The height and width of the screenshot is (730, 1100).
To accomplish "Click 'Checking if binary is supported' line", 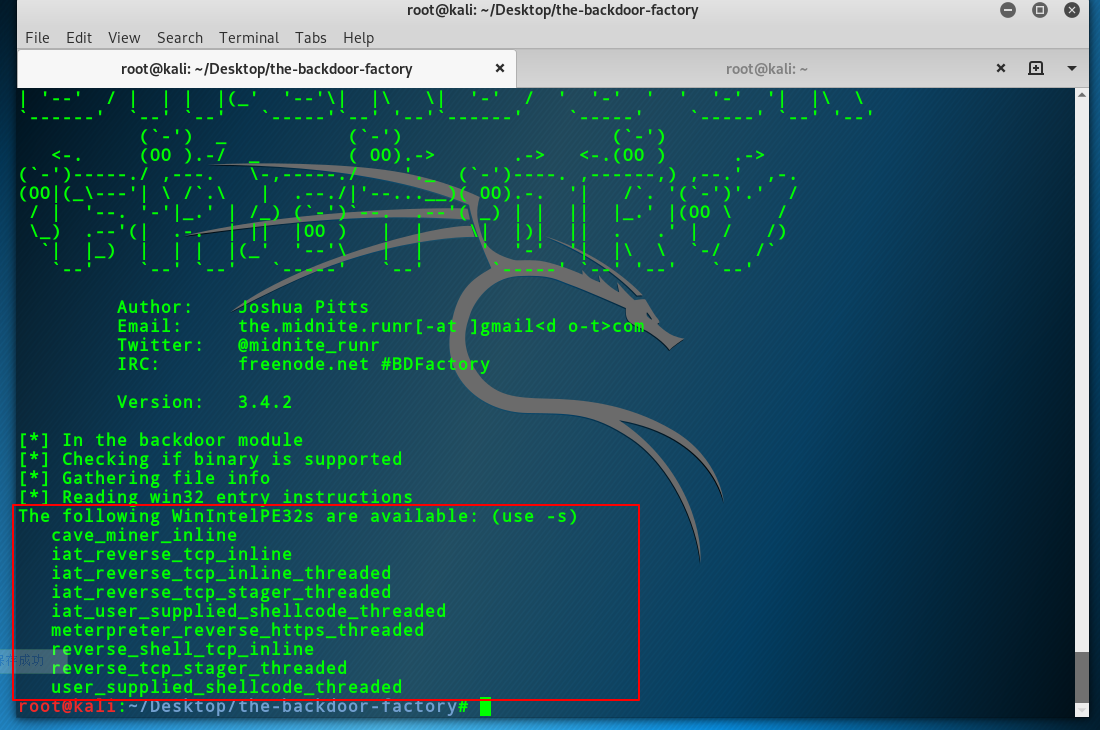I will [210, 459].
